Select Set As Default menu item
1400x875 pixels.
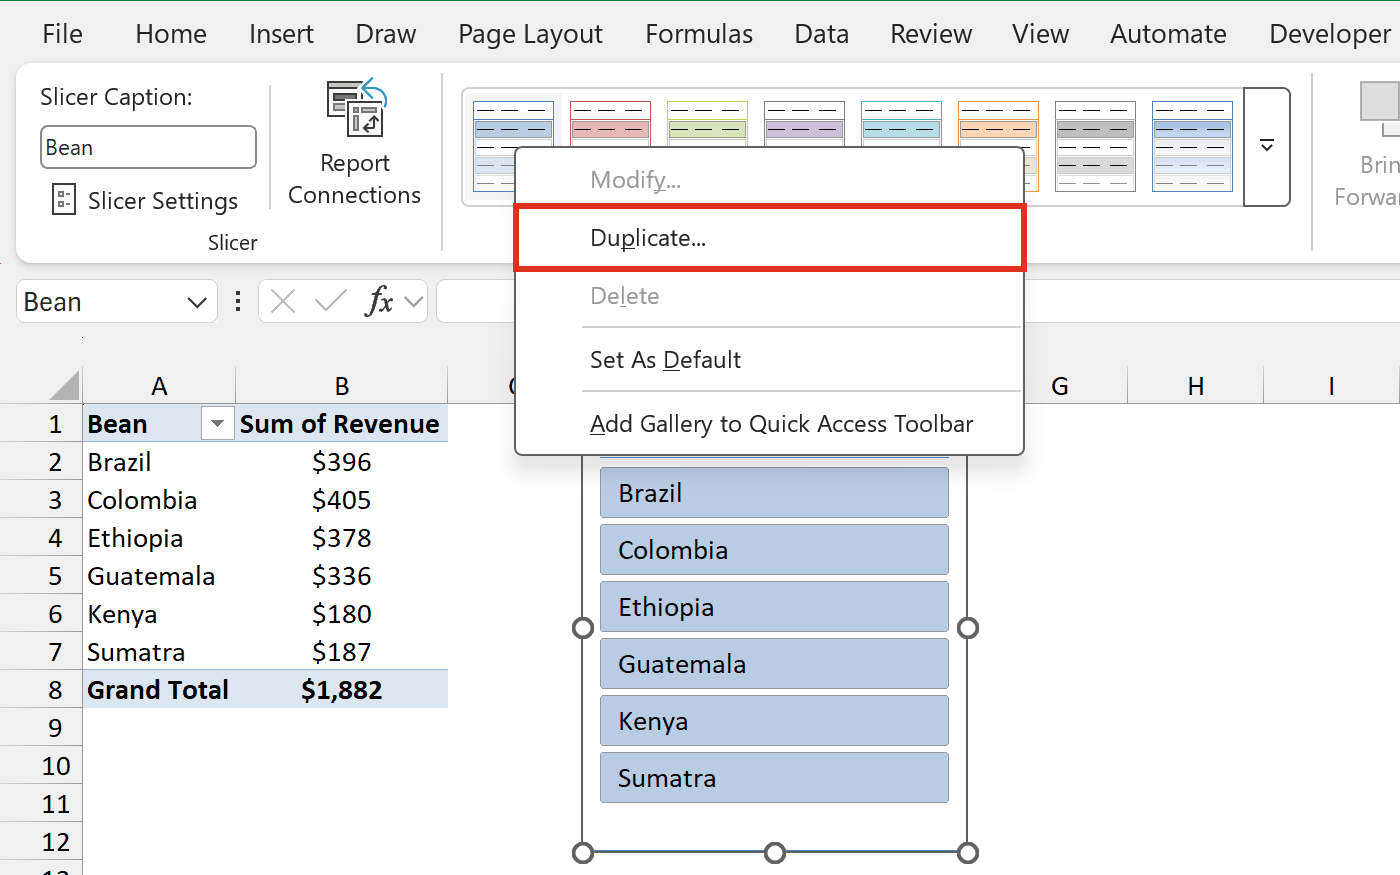[770, 360]
